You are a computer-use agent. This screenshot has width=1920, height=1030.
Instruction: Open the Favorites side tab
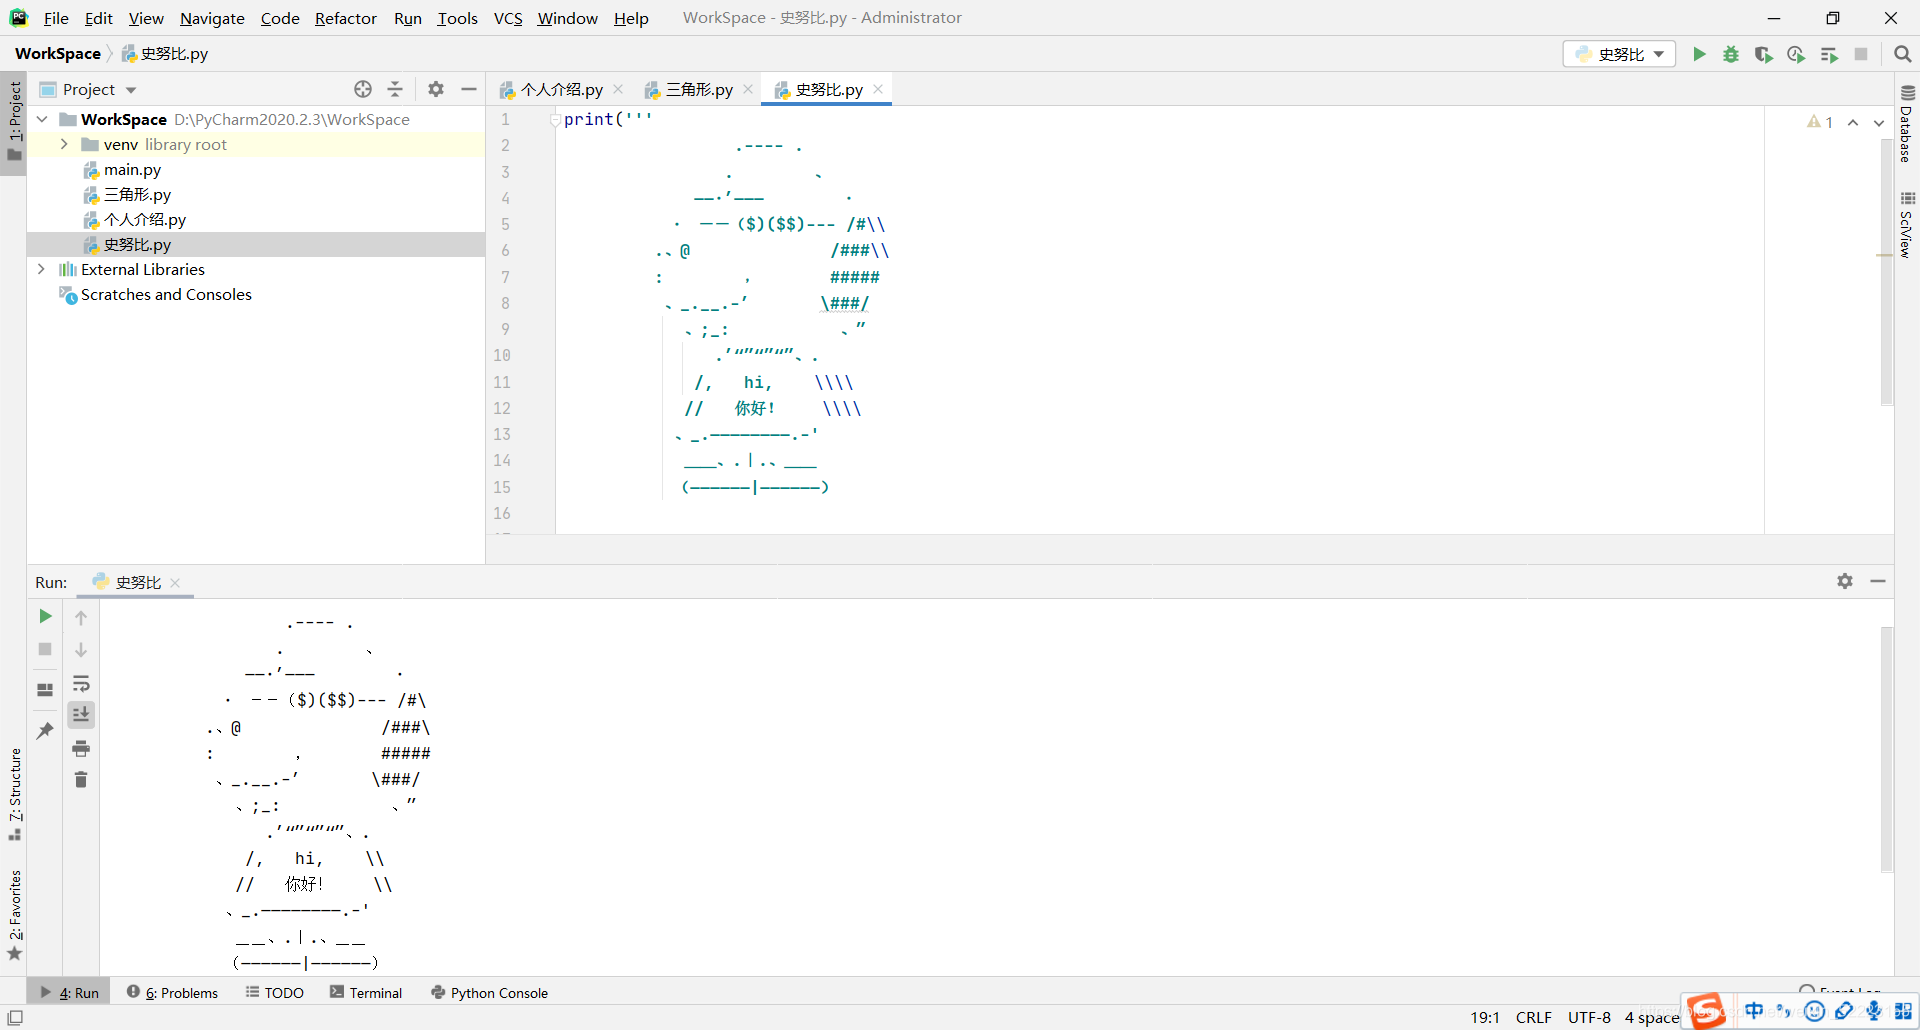pyautogui.click(x=15, y=914)
